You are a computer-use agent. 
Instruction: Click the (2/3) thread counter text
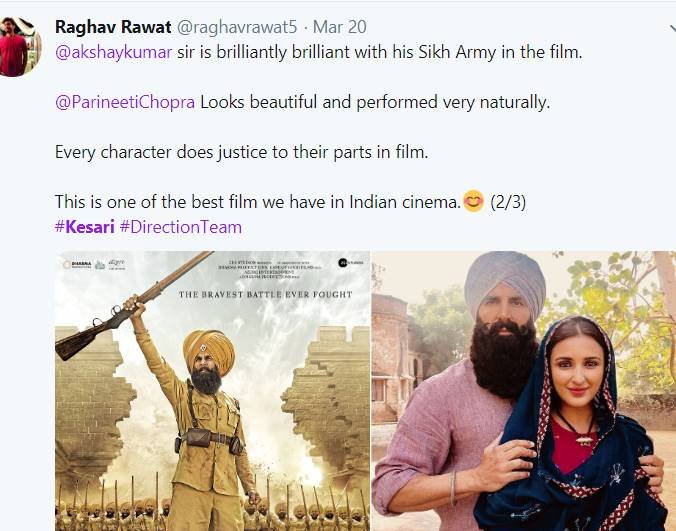[x=508, y=202]
